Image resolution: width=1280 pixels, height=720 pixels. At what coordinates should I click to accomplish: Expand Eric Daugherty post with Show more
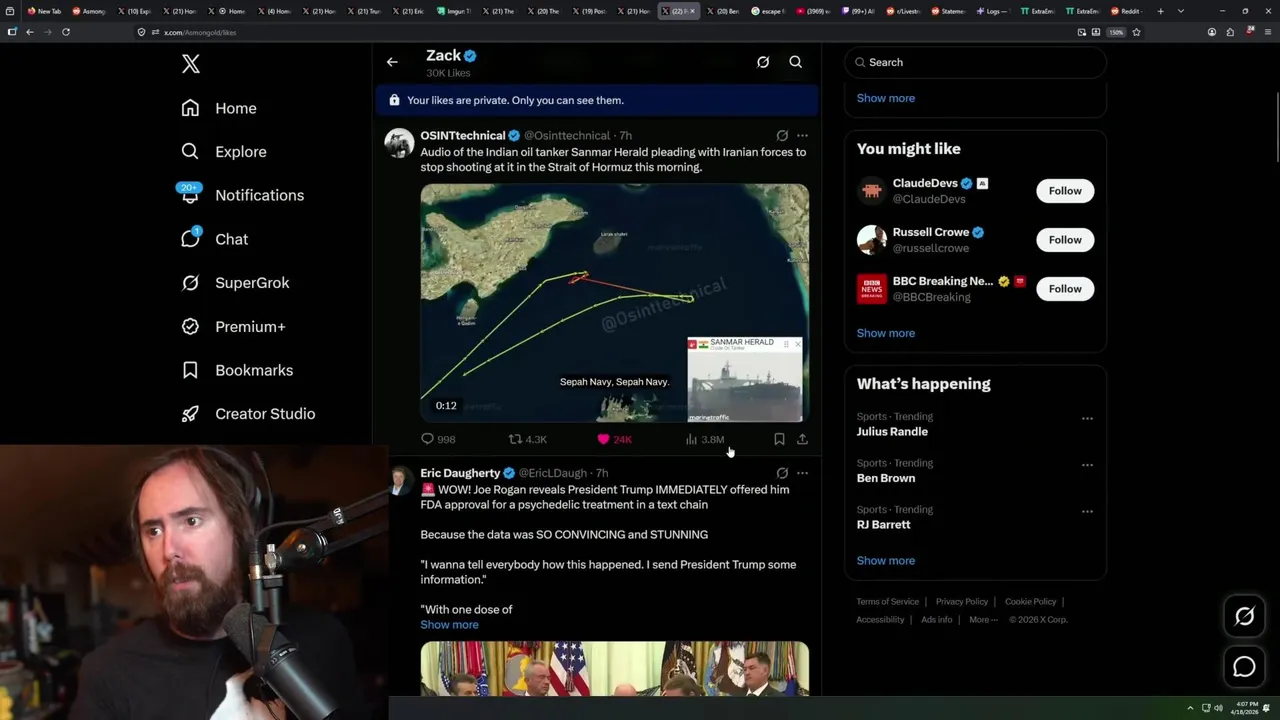tap(449, 625)
